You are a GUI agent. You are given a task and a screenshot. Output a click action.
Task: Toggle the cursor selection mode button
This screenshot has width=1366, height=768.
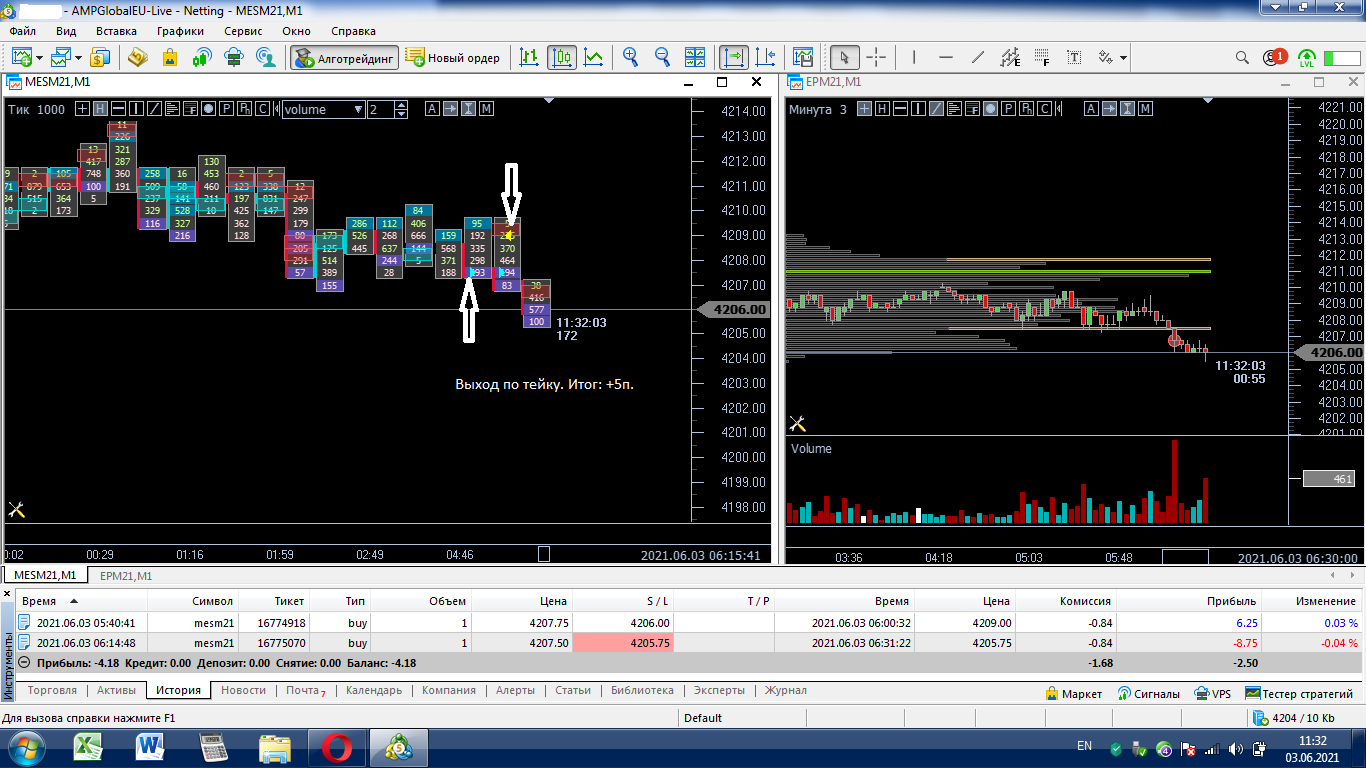844,57
